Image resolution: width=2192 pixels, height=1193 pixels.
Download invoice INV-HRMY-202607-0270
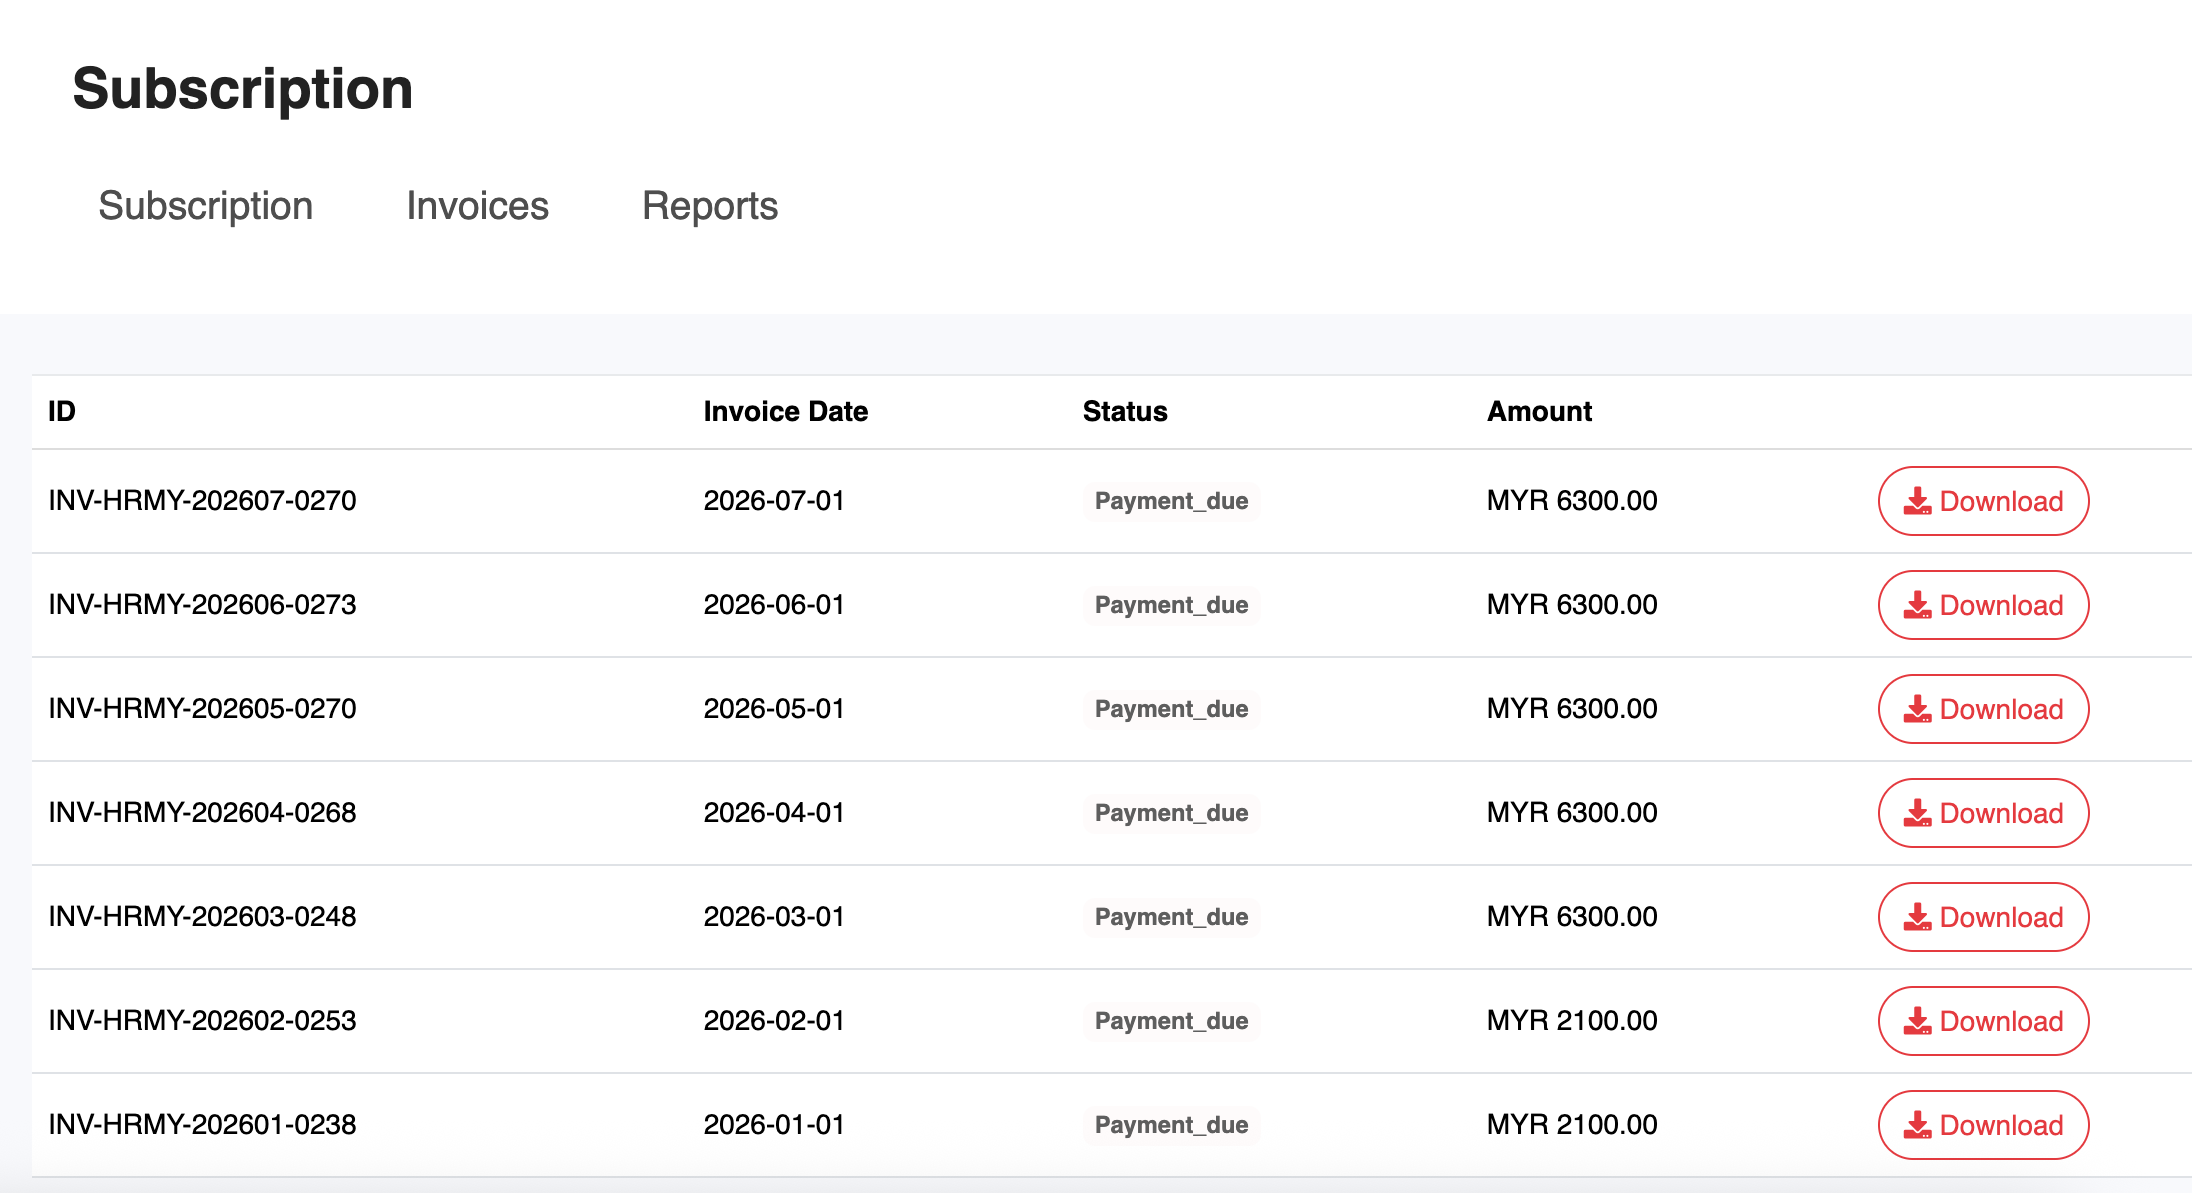(x=1983, y=501)
